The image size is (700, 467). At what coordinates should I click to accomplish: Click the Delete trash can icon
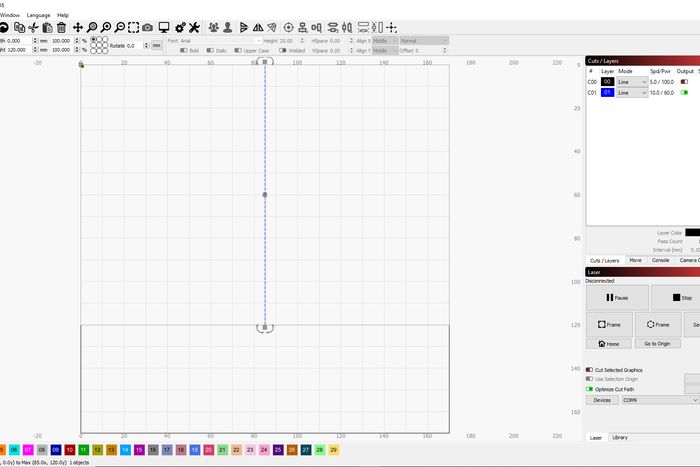(61, 27)
